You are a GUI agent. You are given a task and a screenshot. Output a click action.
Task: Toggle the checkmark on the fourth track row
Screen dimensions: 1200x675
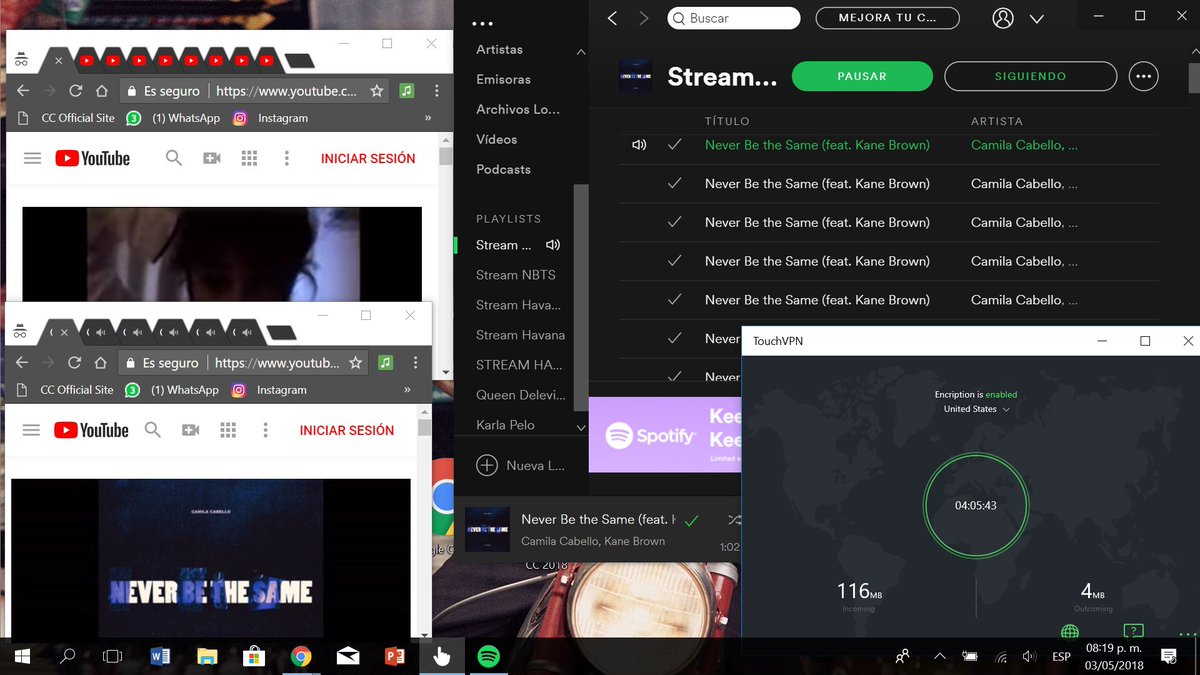click(675, 261)
